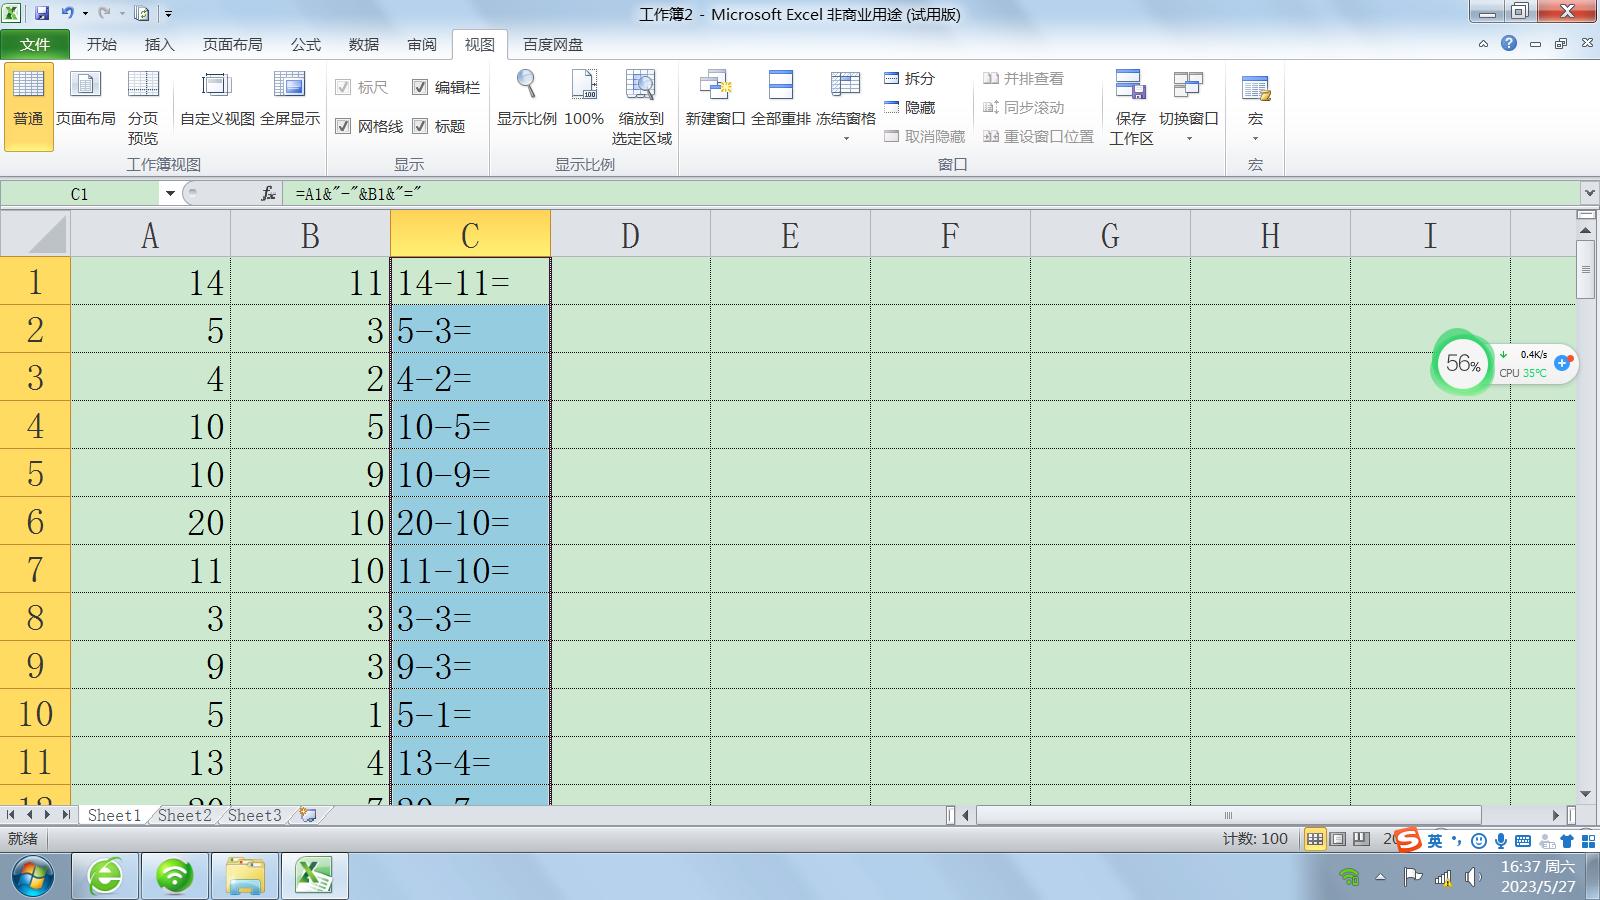The width and height of the screenshot is (1600, 900).
Task: Click the formula bar input field
Action: coord(900,194)
